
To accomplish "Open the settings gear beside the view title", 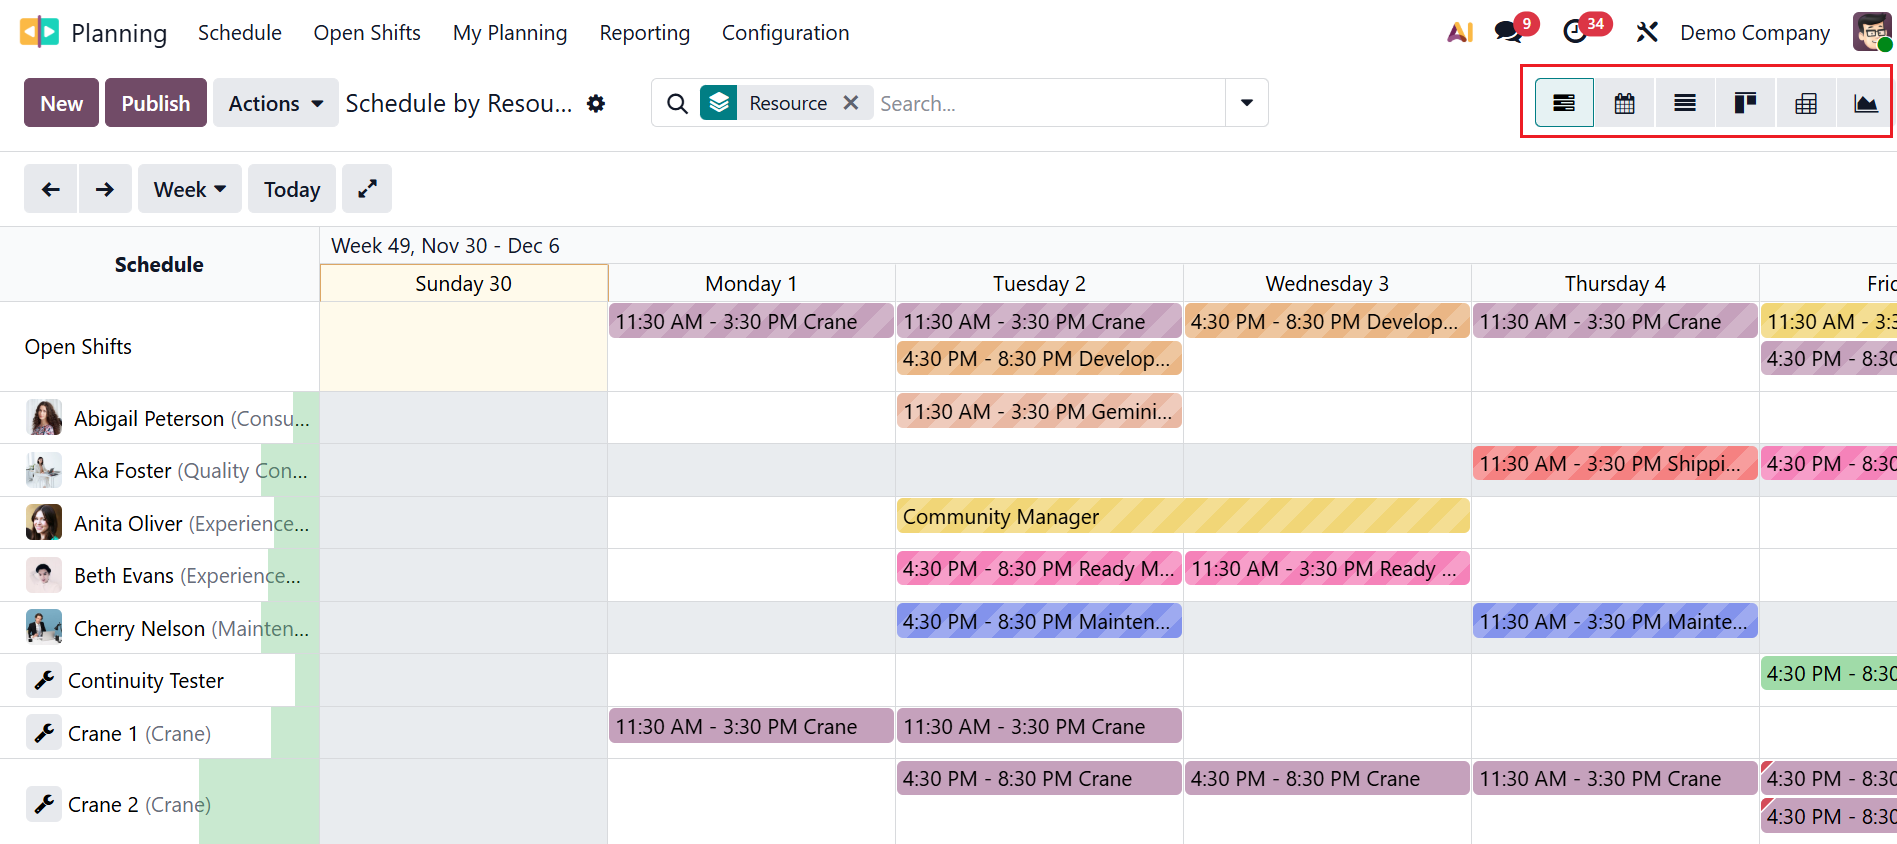I will 596,103.
